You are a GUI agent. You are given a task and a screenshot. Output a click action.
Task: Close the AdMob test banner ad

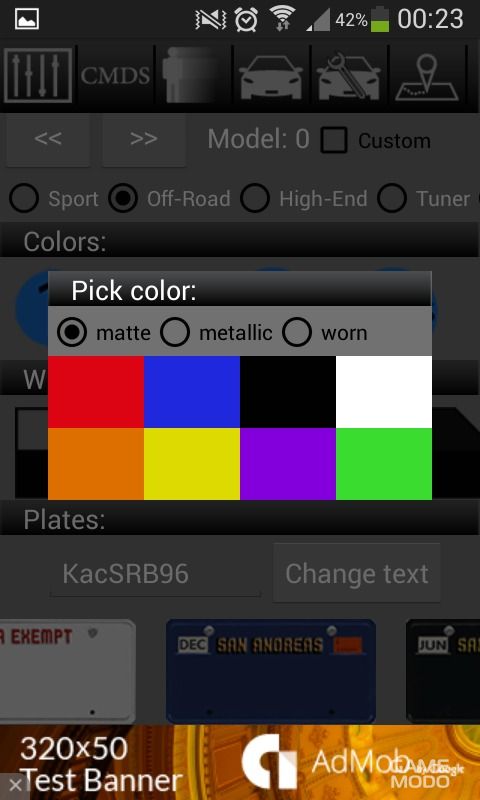click(15, 785)
